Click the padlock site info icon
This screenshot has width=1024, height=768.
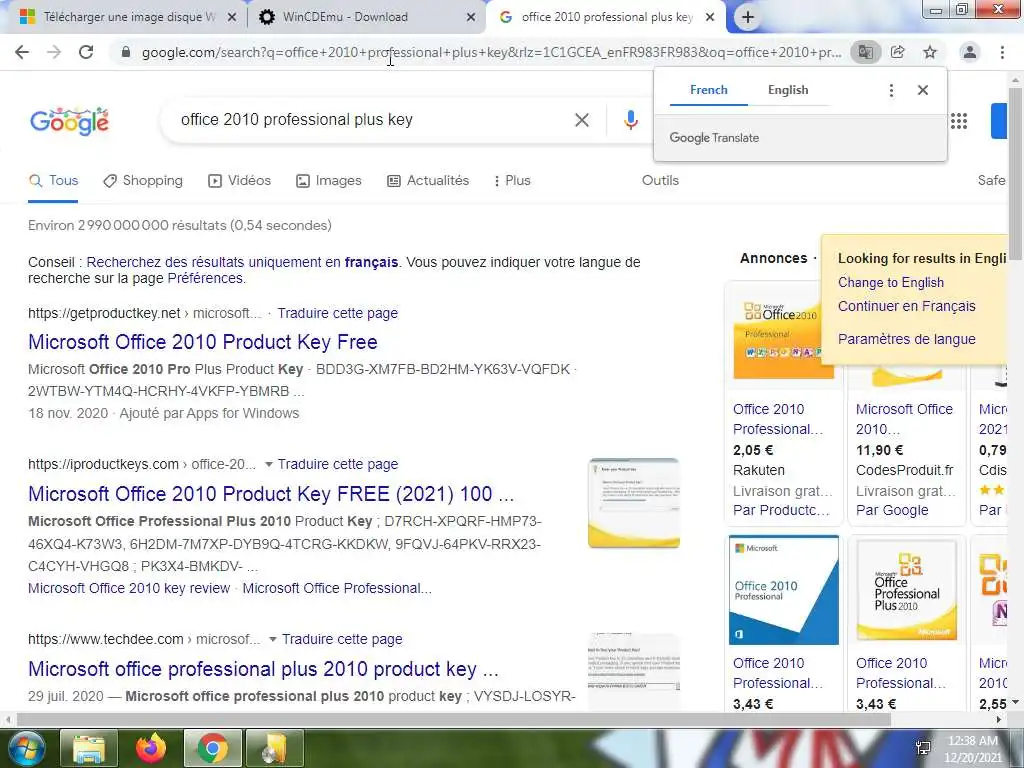pos(126,52)
